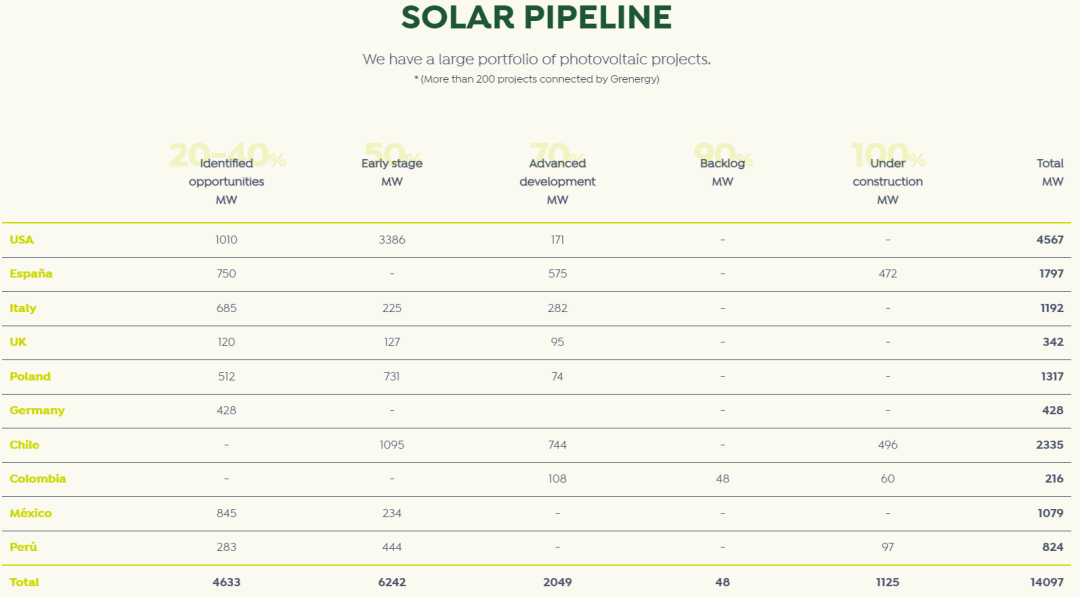
Task: Click the SOLAR PIPELINE heading
Action: [x=536, y=18]
